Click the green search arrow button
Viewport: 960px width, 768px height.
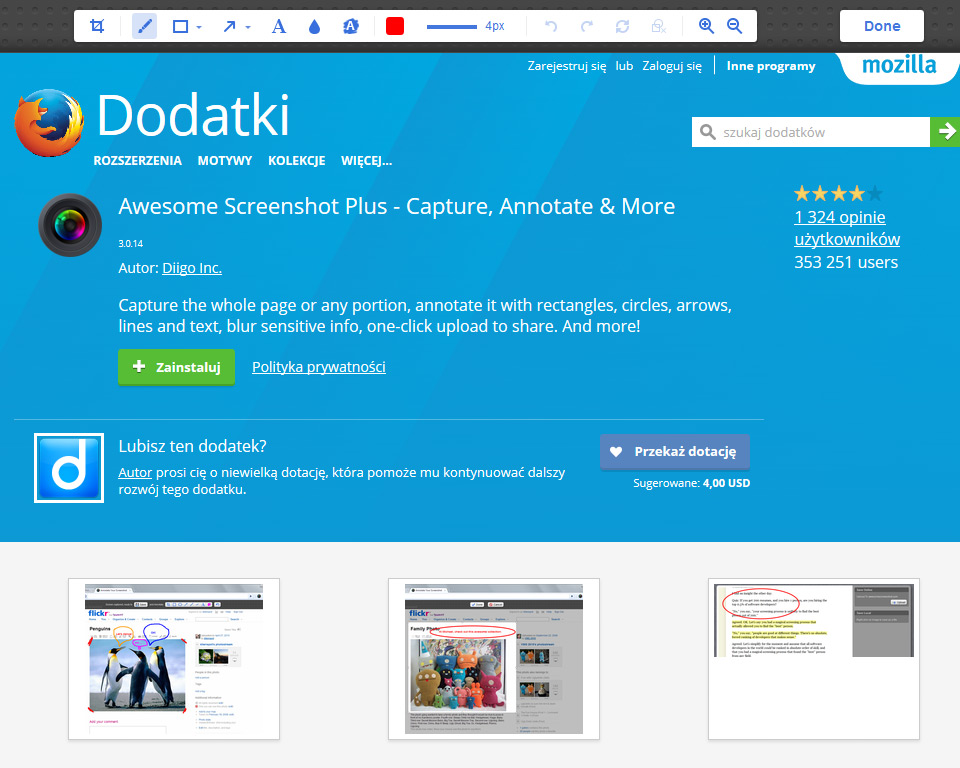pos(945,132)
